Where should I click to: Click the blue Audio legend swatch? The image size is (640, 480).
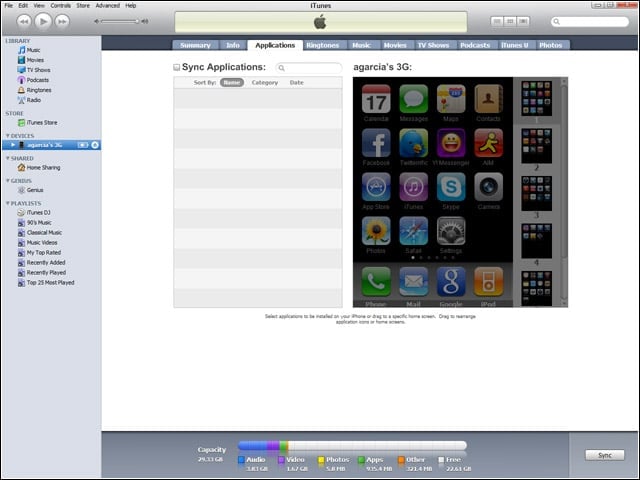point(241,460)
